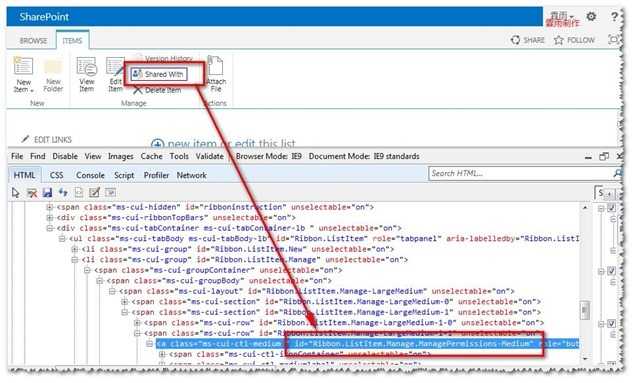
Task: Open the Validate menu
Action: 210,156
